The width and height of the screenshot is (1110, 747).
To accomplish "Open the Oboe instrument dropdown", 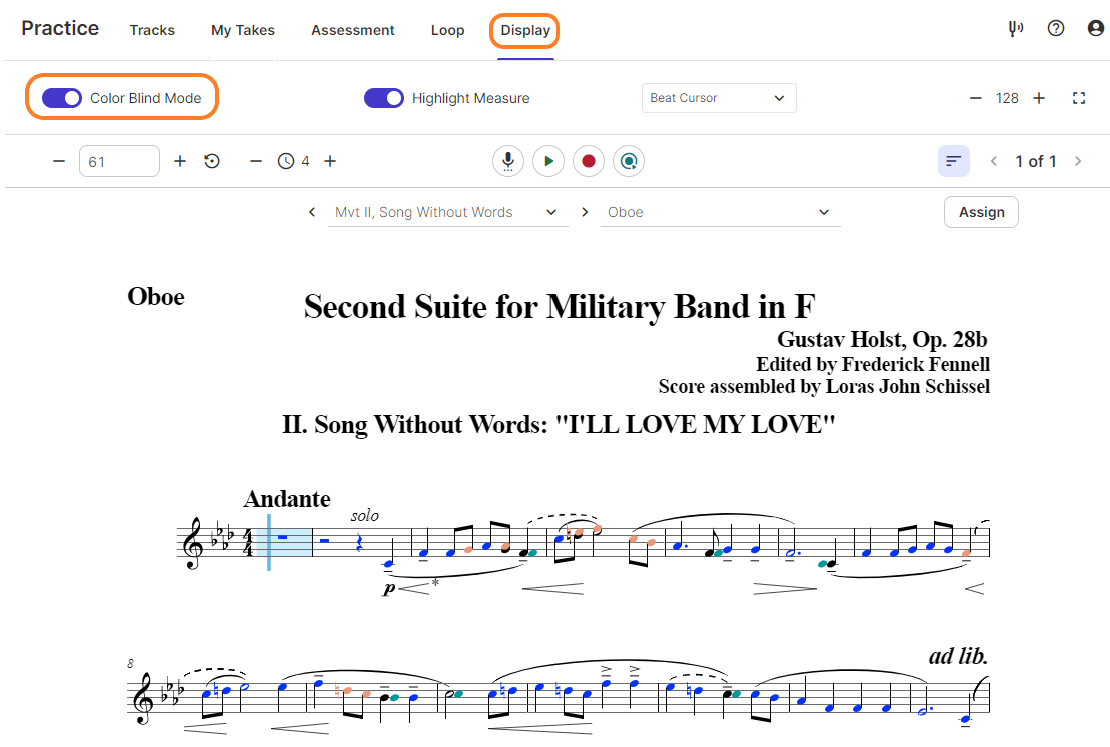I will 720,212.
